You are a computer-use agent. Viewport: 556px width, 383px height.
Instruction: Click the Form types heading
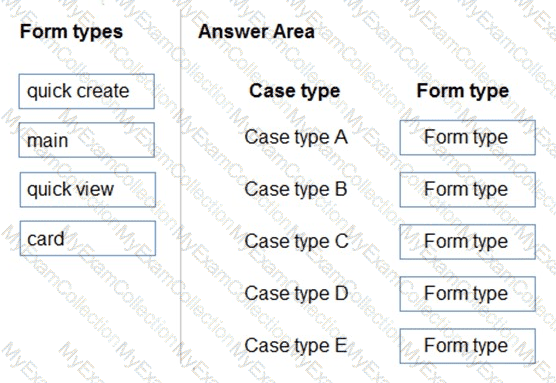click(71, 32)
